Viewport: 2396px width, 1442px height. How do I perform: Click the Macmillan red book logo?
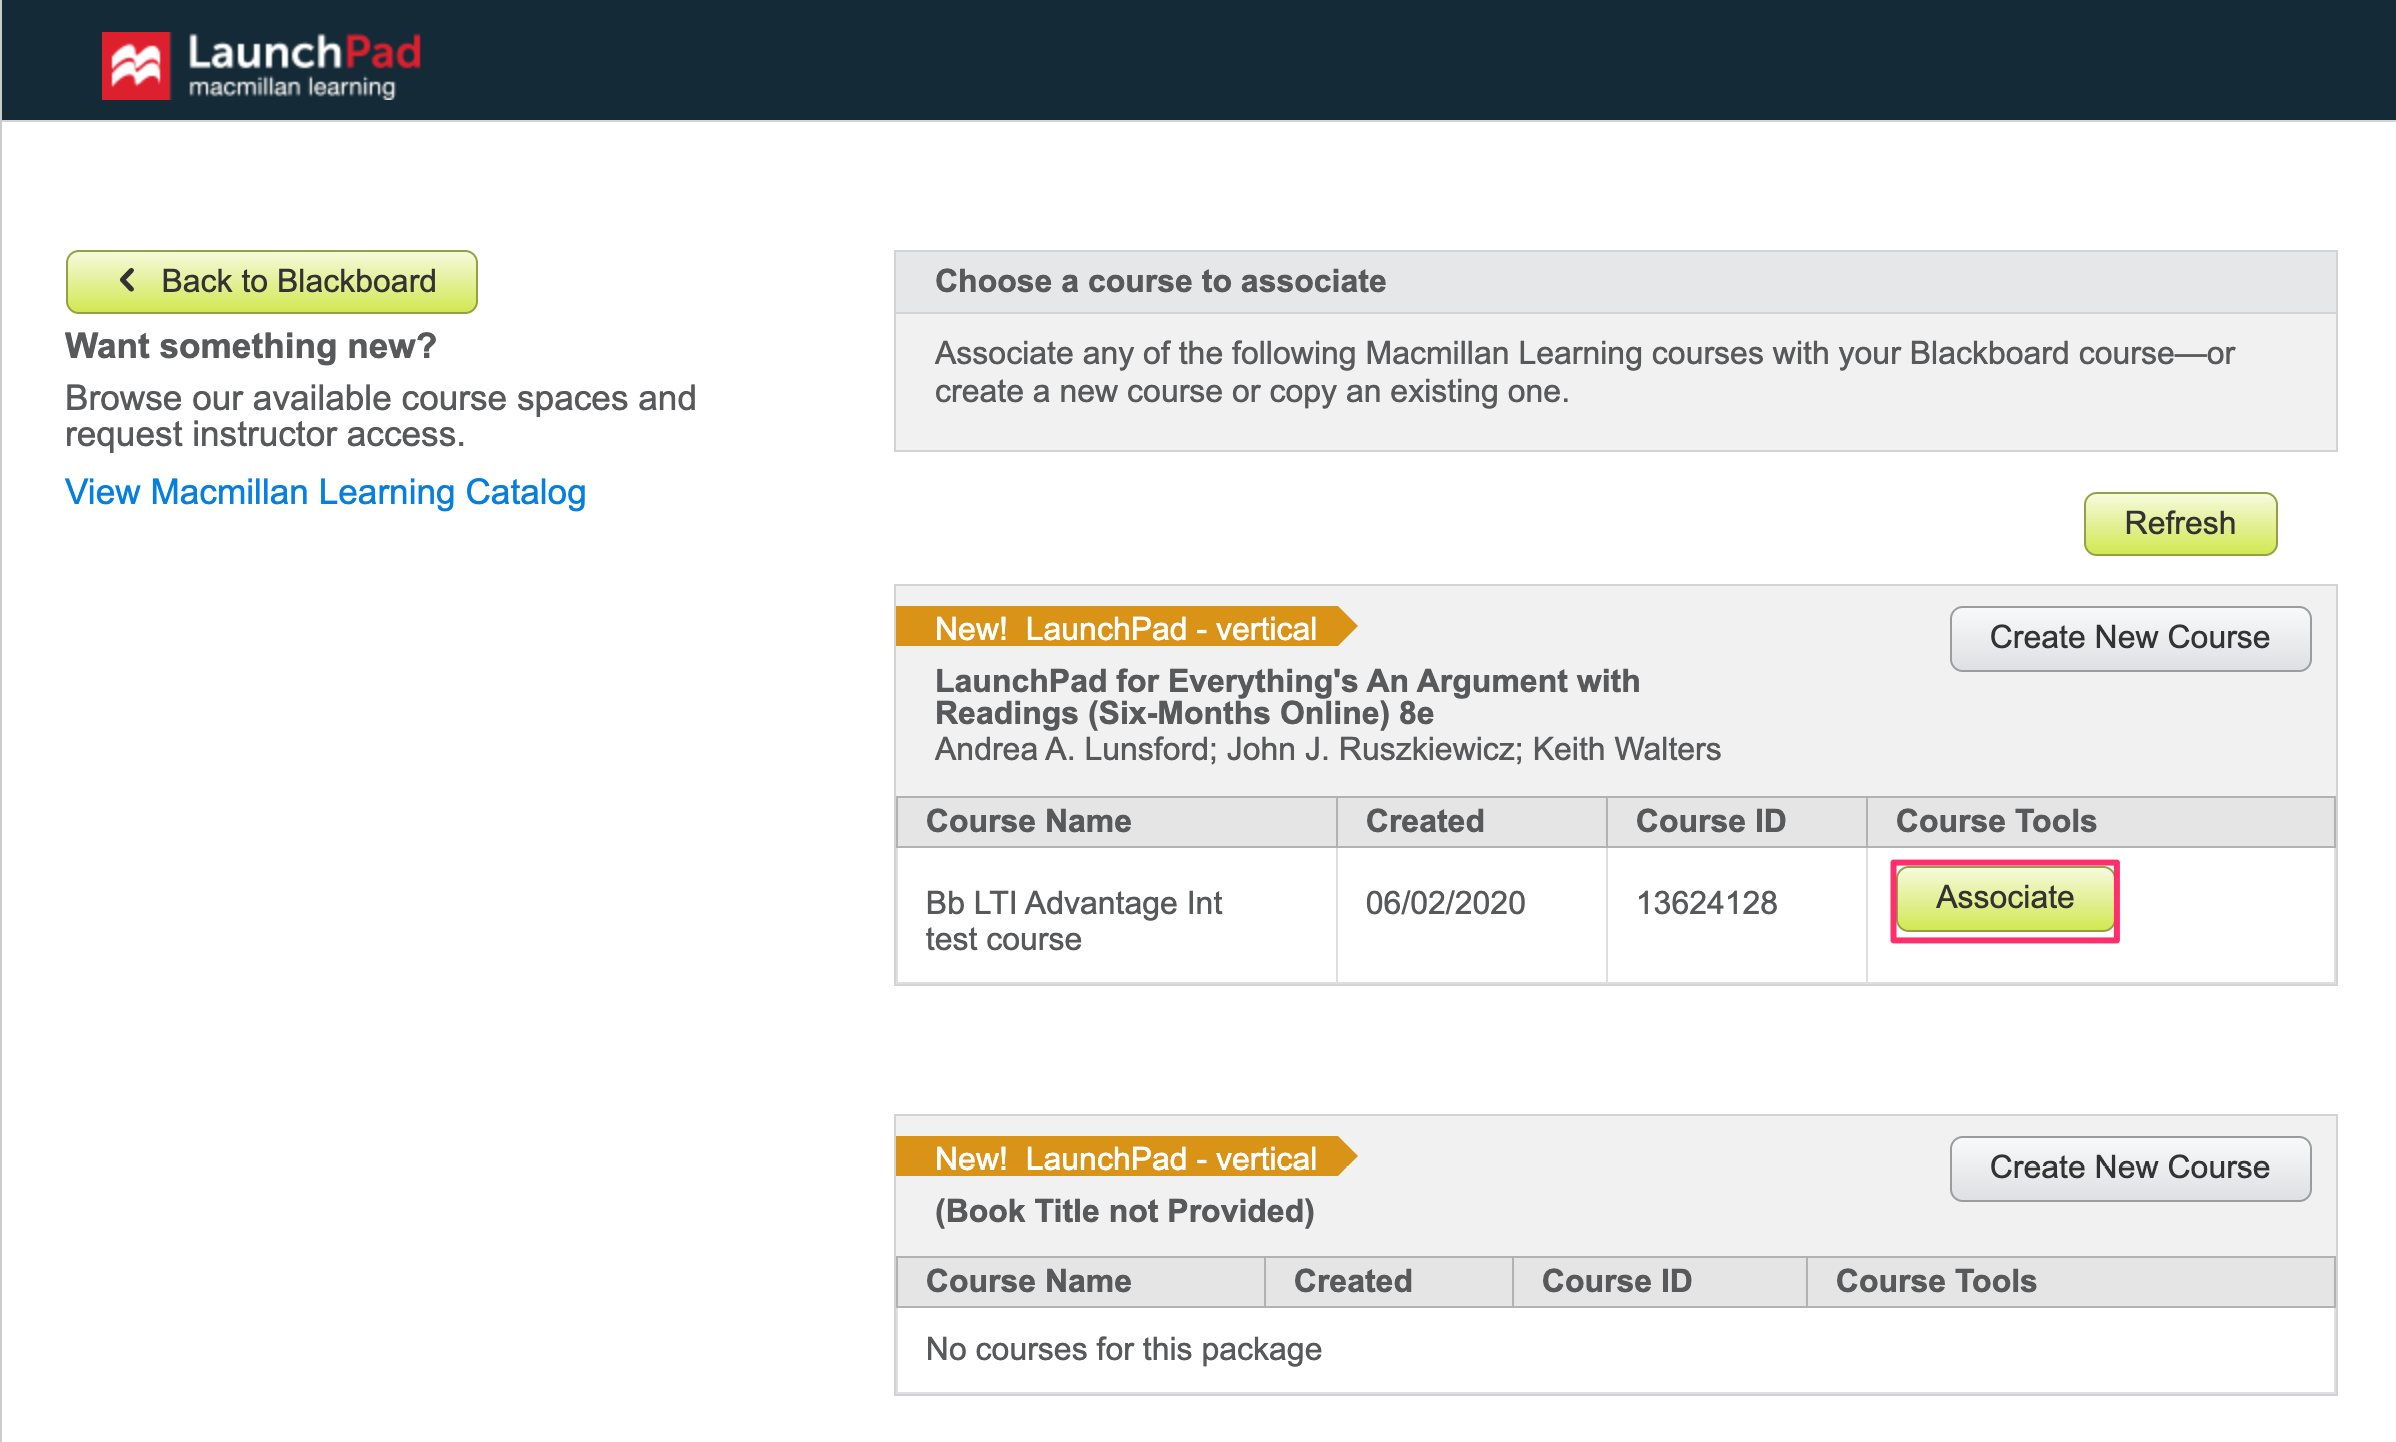click(138, 62)
